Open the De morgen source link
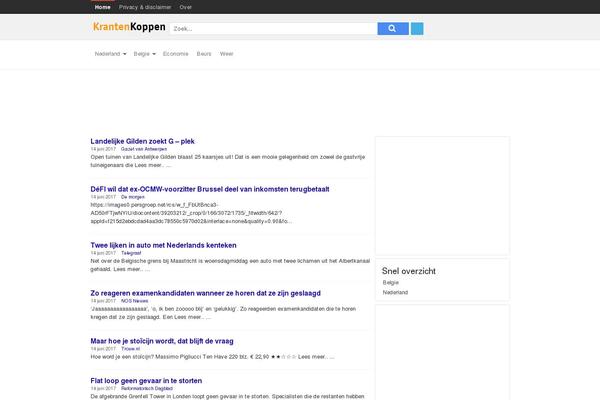This screenshot has height=400, width=600. (133, 197)
